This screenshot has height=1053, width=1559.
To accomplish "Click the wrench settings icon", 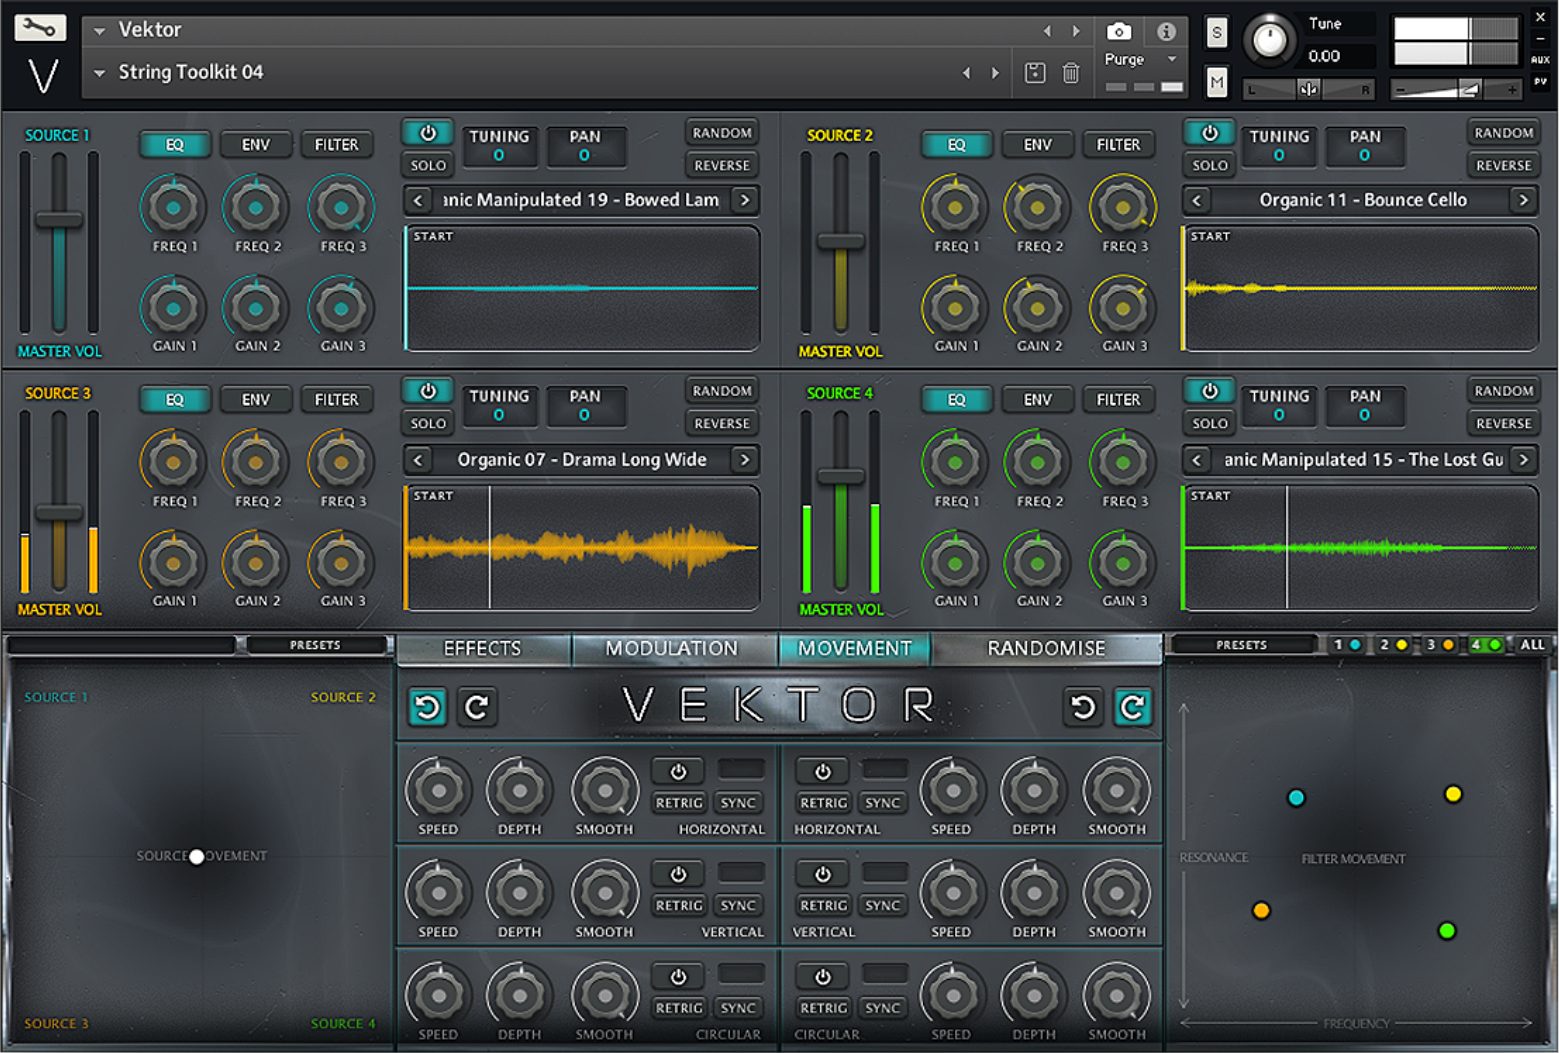I will pos(40,28).
